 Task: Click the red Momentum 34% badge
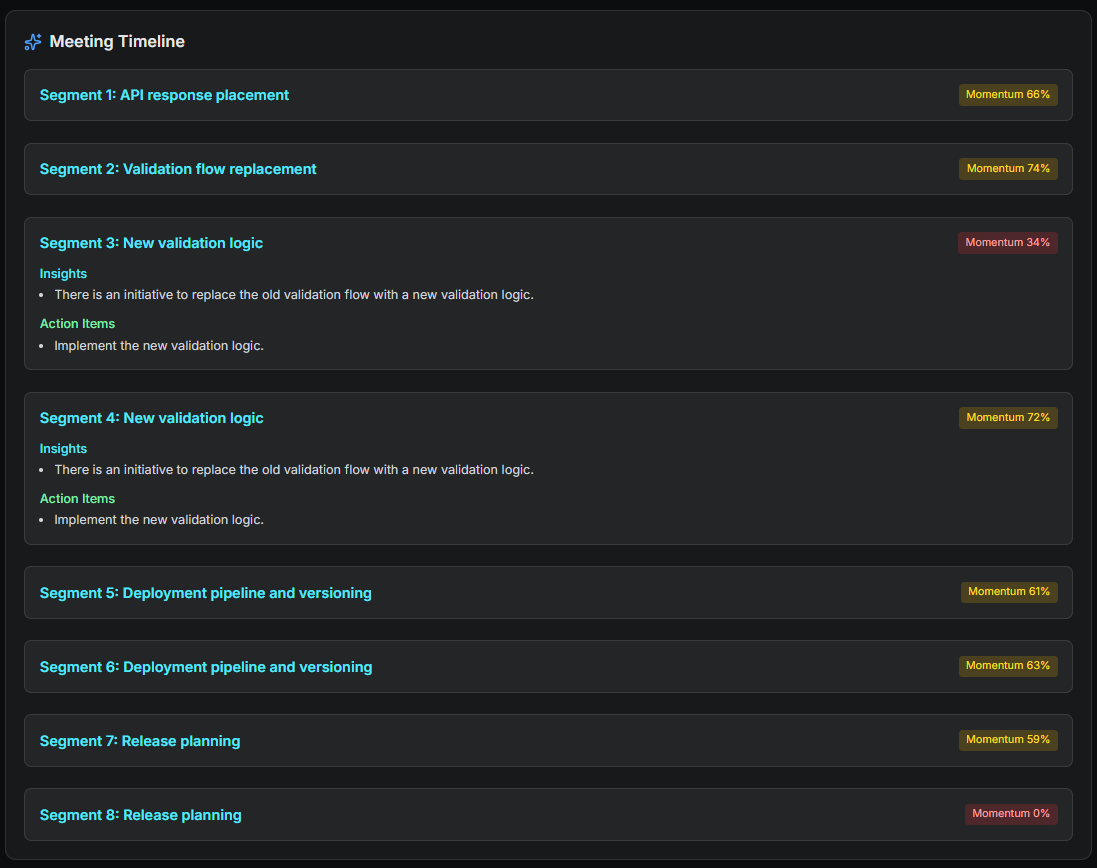click(x=1007, y=243)
